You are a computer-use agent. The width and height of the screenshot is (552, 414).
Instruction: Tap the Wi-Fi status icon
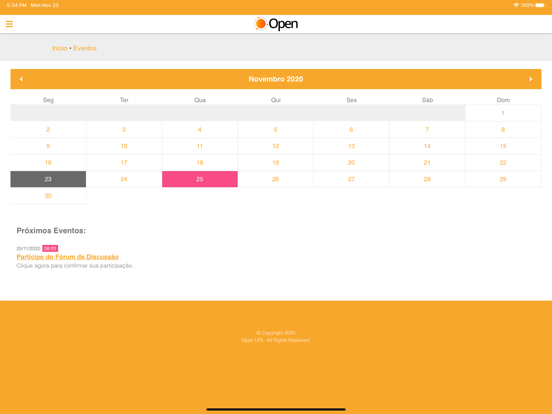click(516, 5)
